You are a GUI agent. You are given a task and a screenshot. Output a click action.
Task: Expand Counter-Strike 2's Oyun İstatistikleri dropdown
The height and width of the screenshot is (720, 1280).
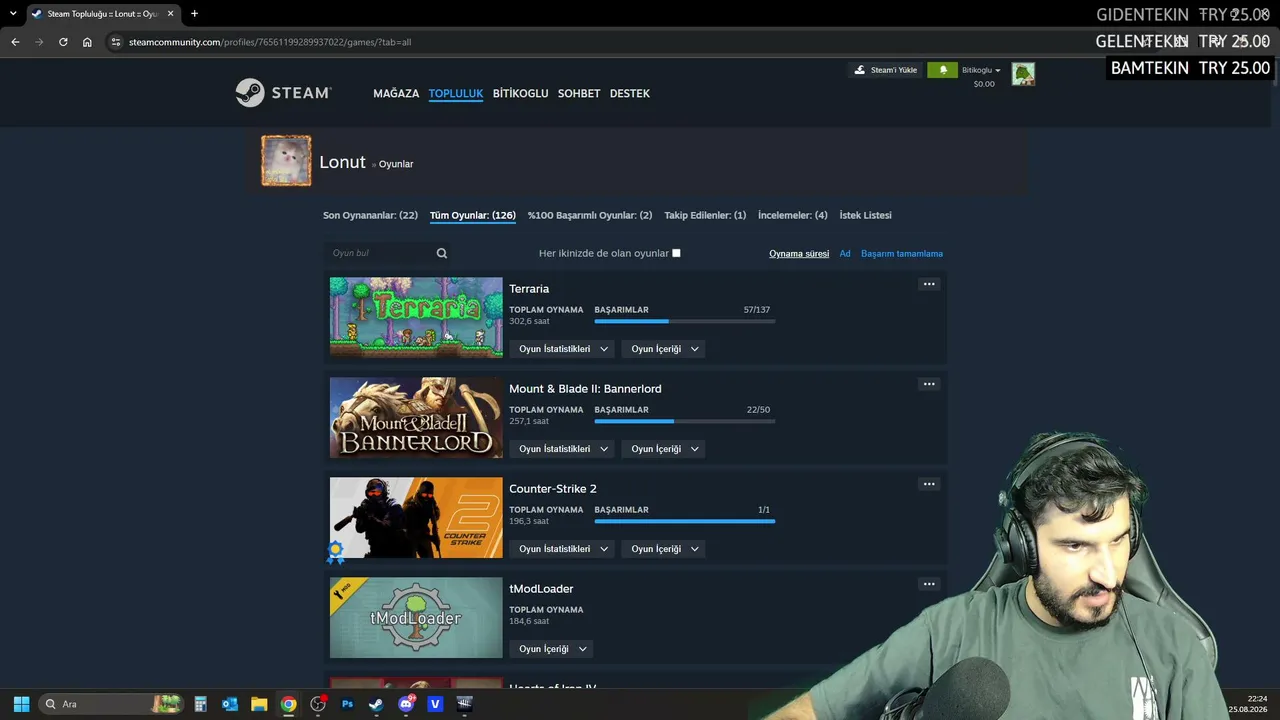[x=564, y=549]
